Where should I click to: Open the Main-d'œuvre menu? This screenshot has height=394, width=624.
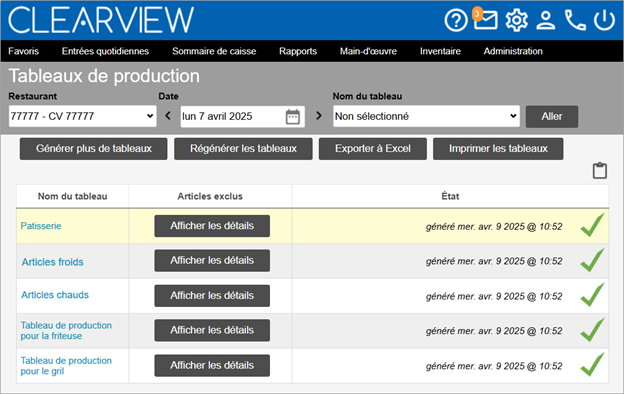(x=368, y=51)
